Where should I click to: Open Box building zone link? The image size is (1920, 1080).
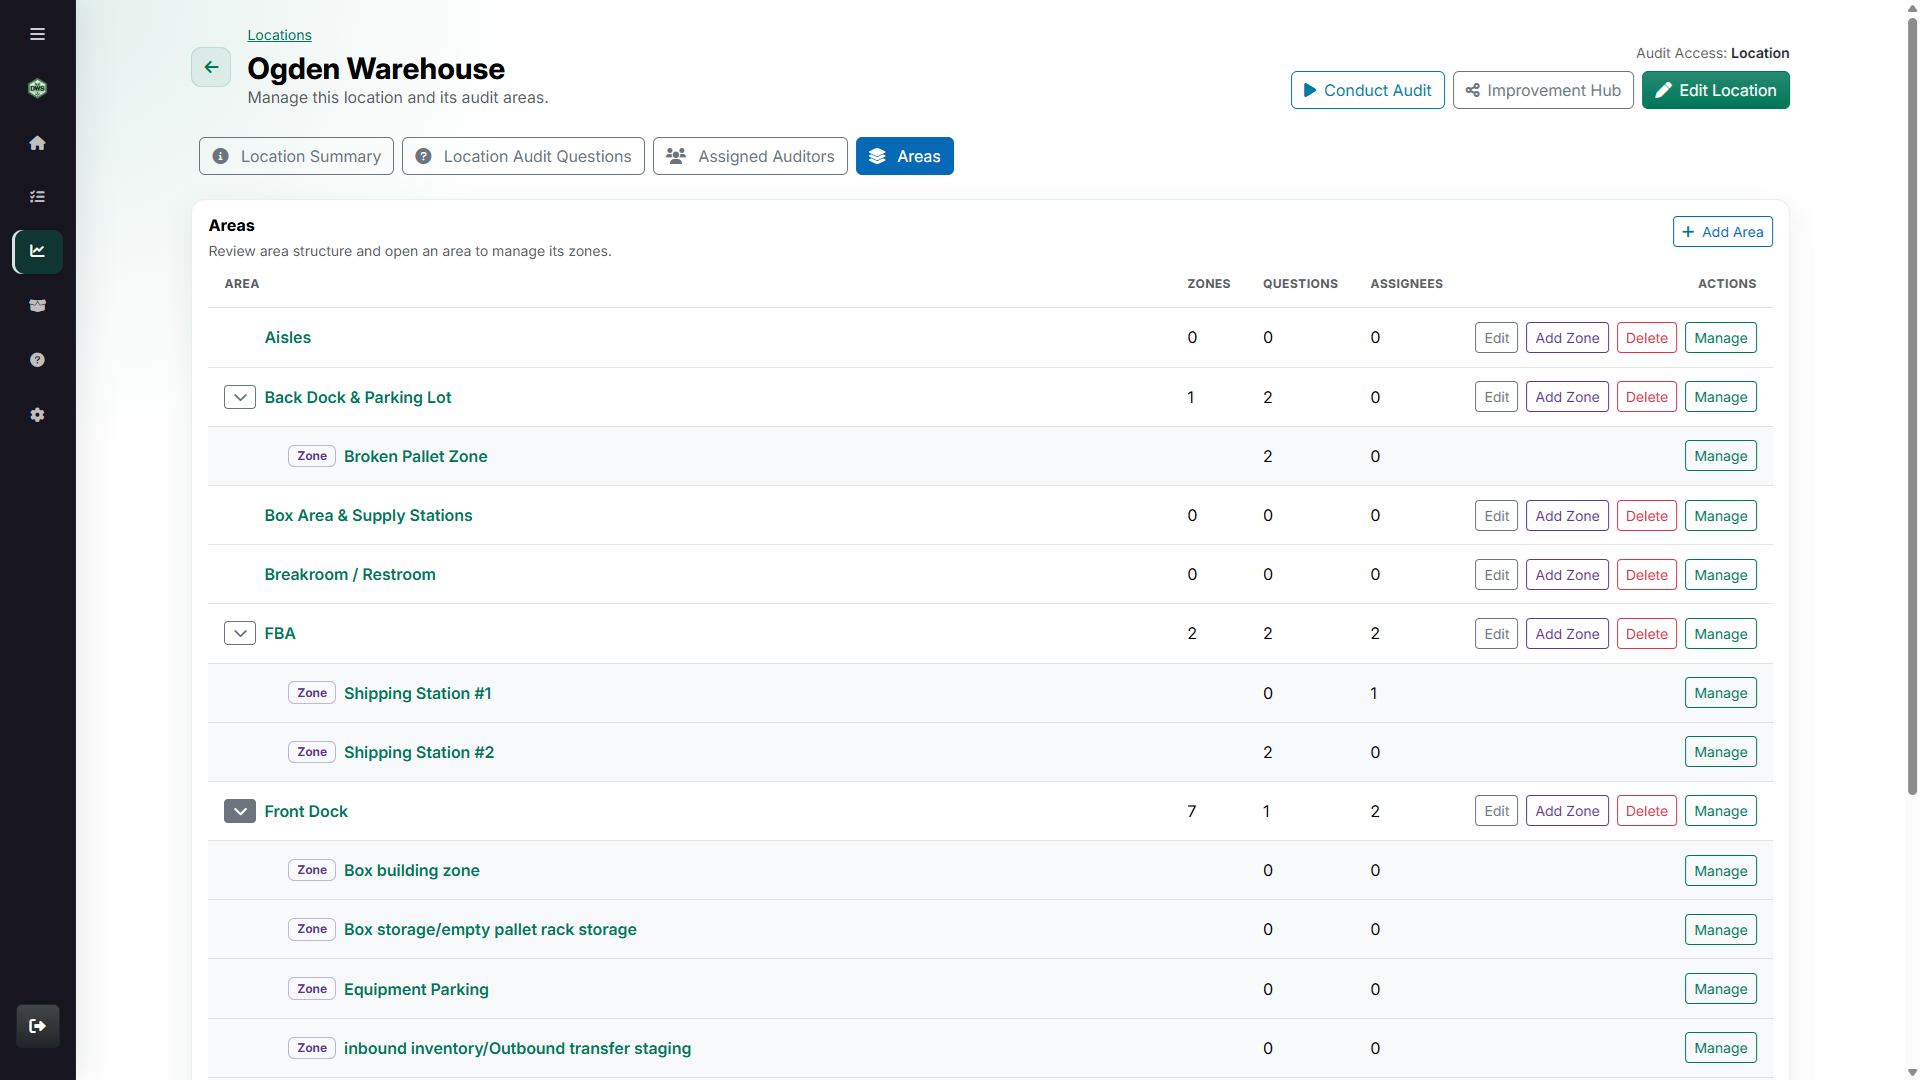(411, 870)
